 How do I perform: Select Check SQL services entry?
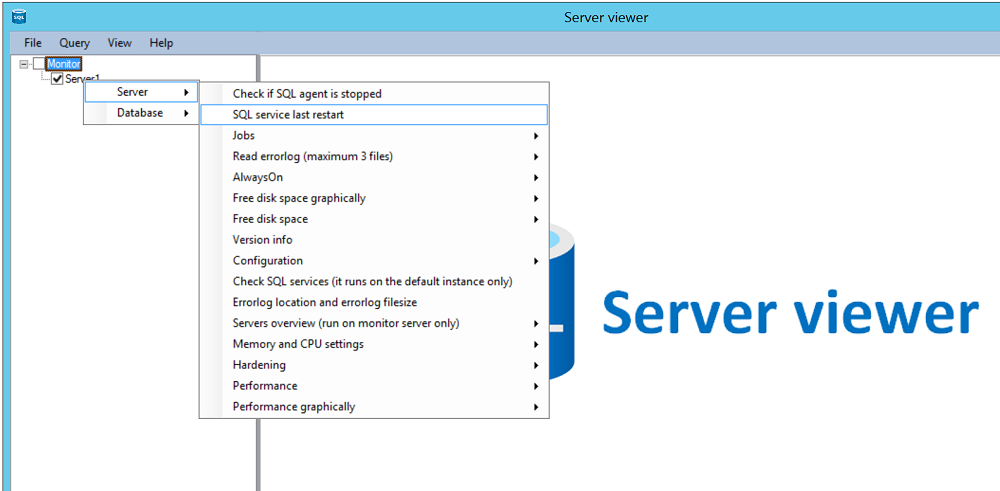pyautogui.click(x=373, y=281)
